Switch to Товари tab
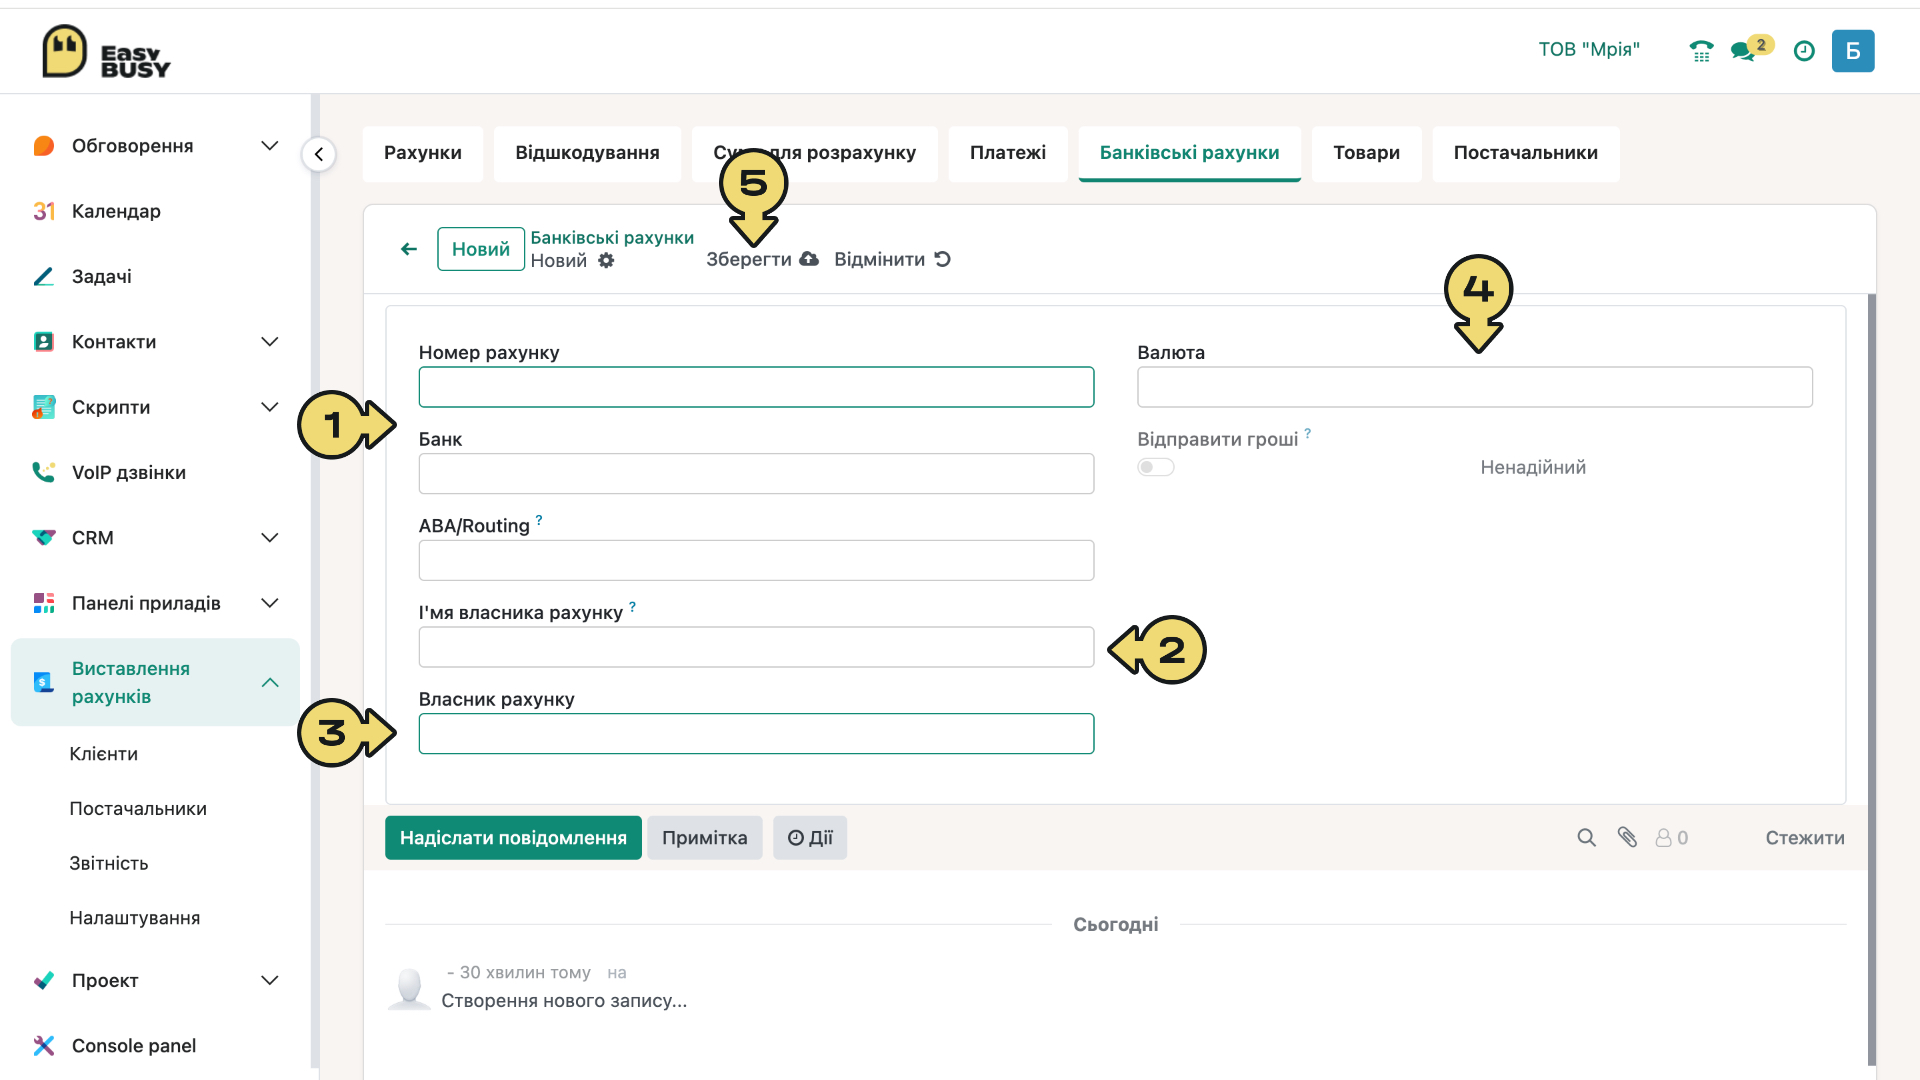This screenshot has width=1920, height=1080. click(x=1367, y=154)
